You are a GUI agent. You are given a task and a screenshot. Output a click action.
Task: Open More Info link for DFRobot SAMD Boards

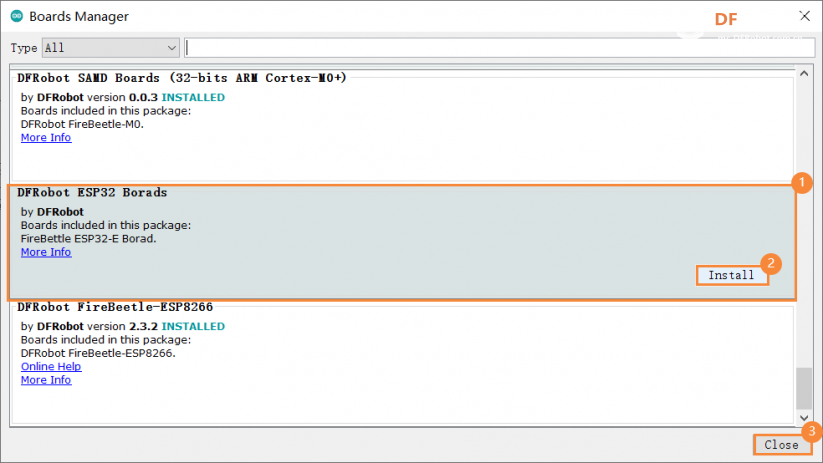click(x=46, y=138)
